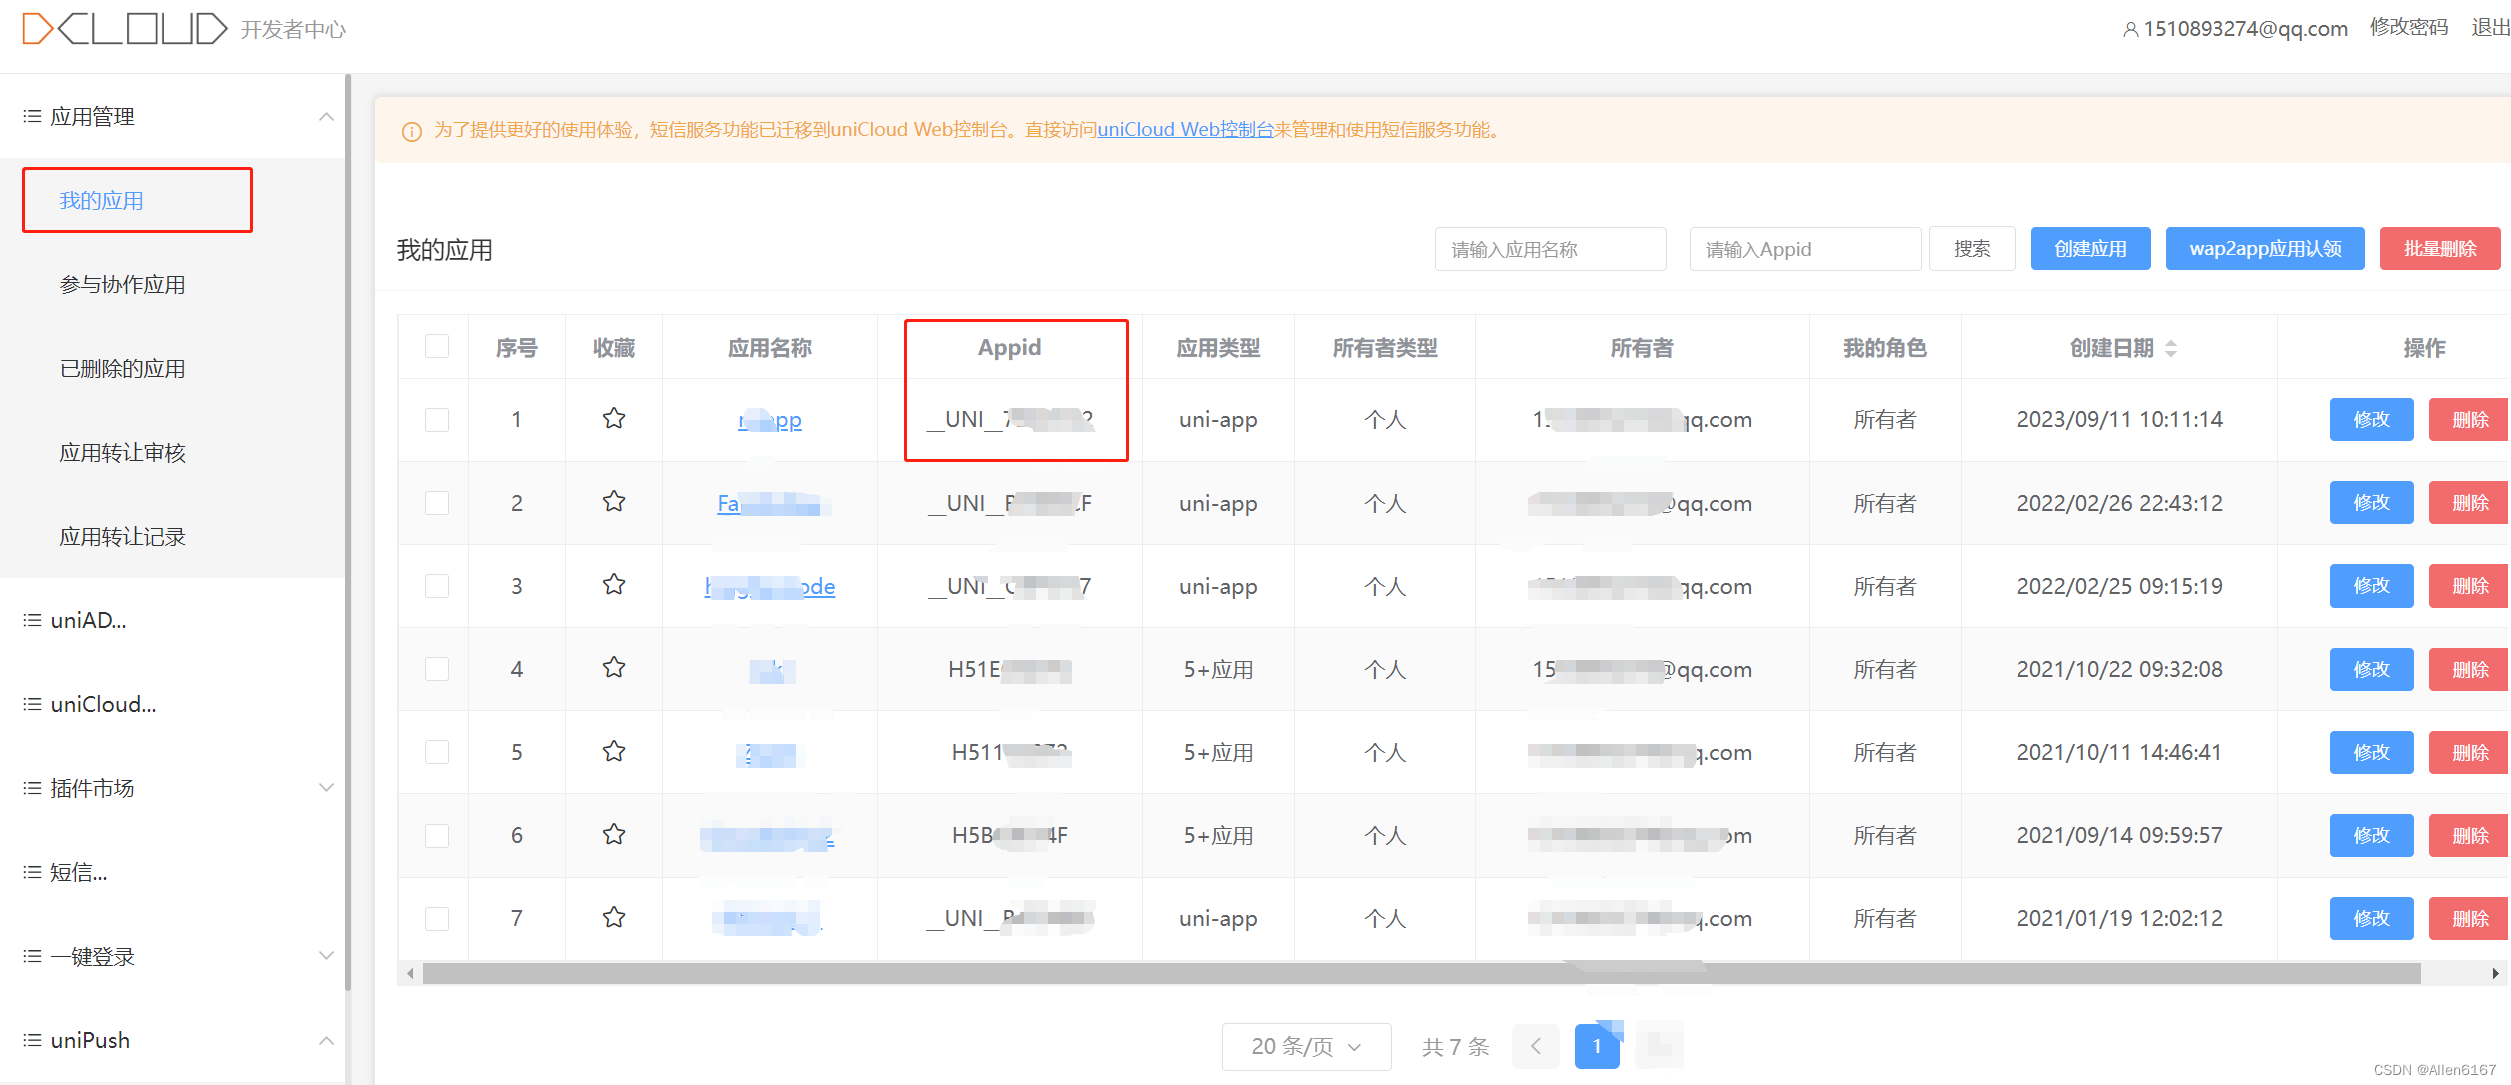This screenshot has height=1085, width=2511.
Task: Click the 短信 sidebar icon
Action: click(30, 871)
